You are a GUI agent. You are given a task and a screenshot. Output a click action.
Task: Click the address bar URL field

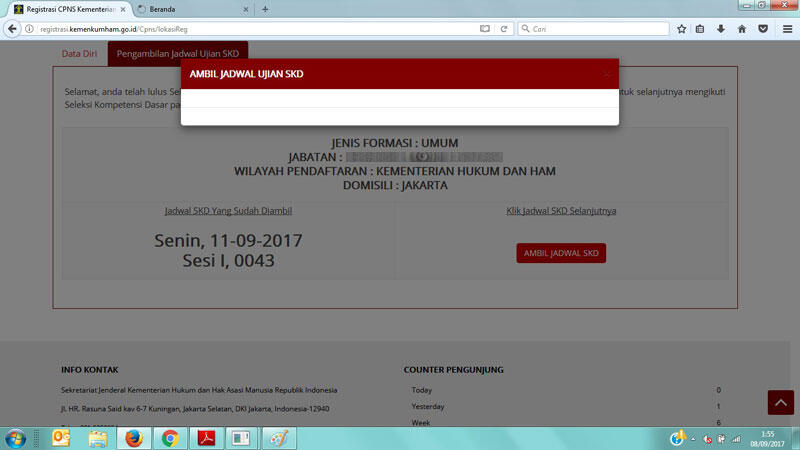point(255,29)
